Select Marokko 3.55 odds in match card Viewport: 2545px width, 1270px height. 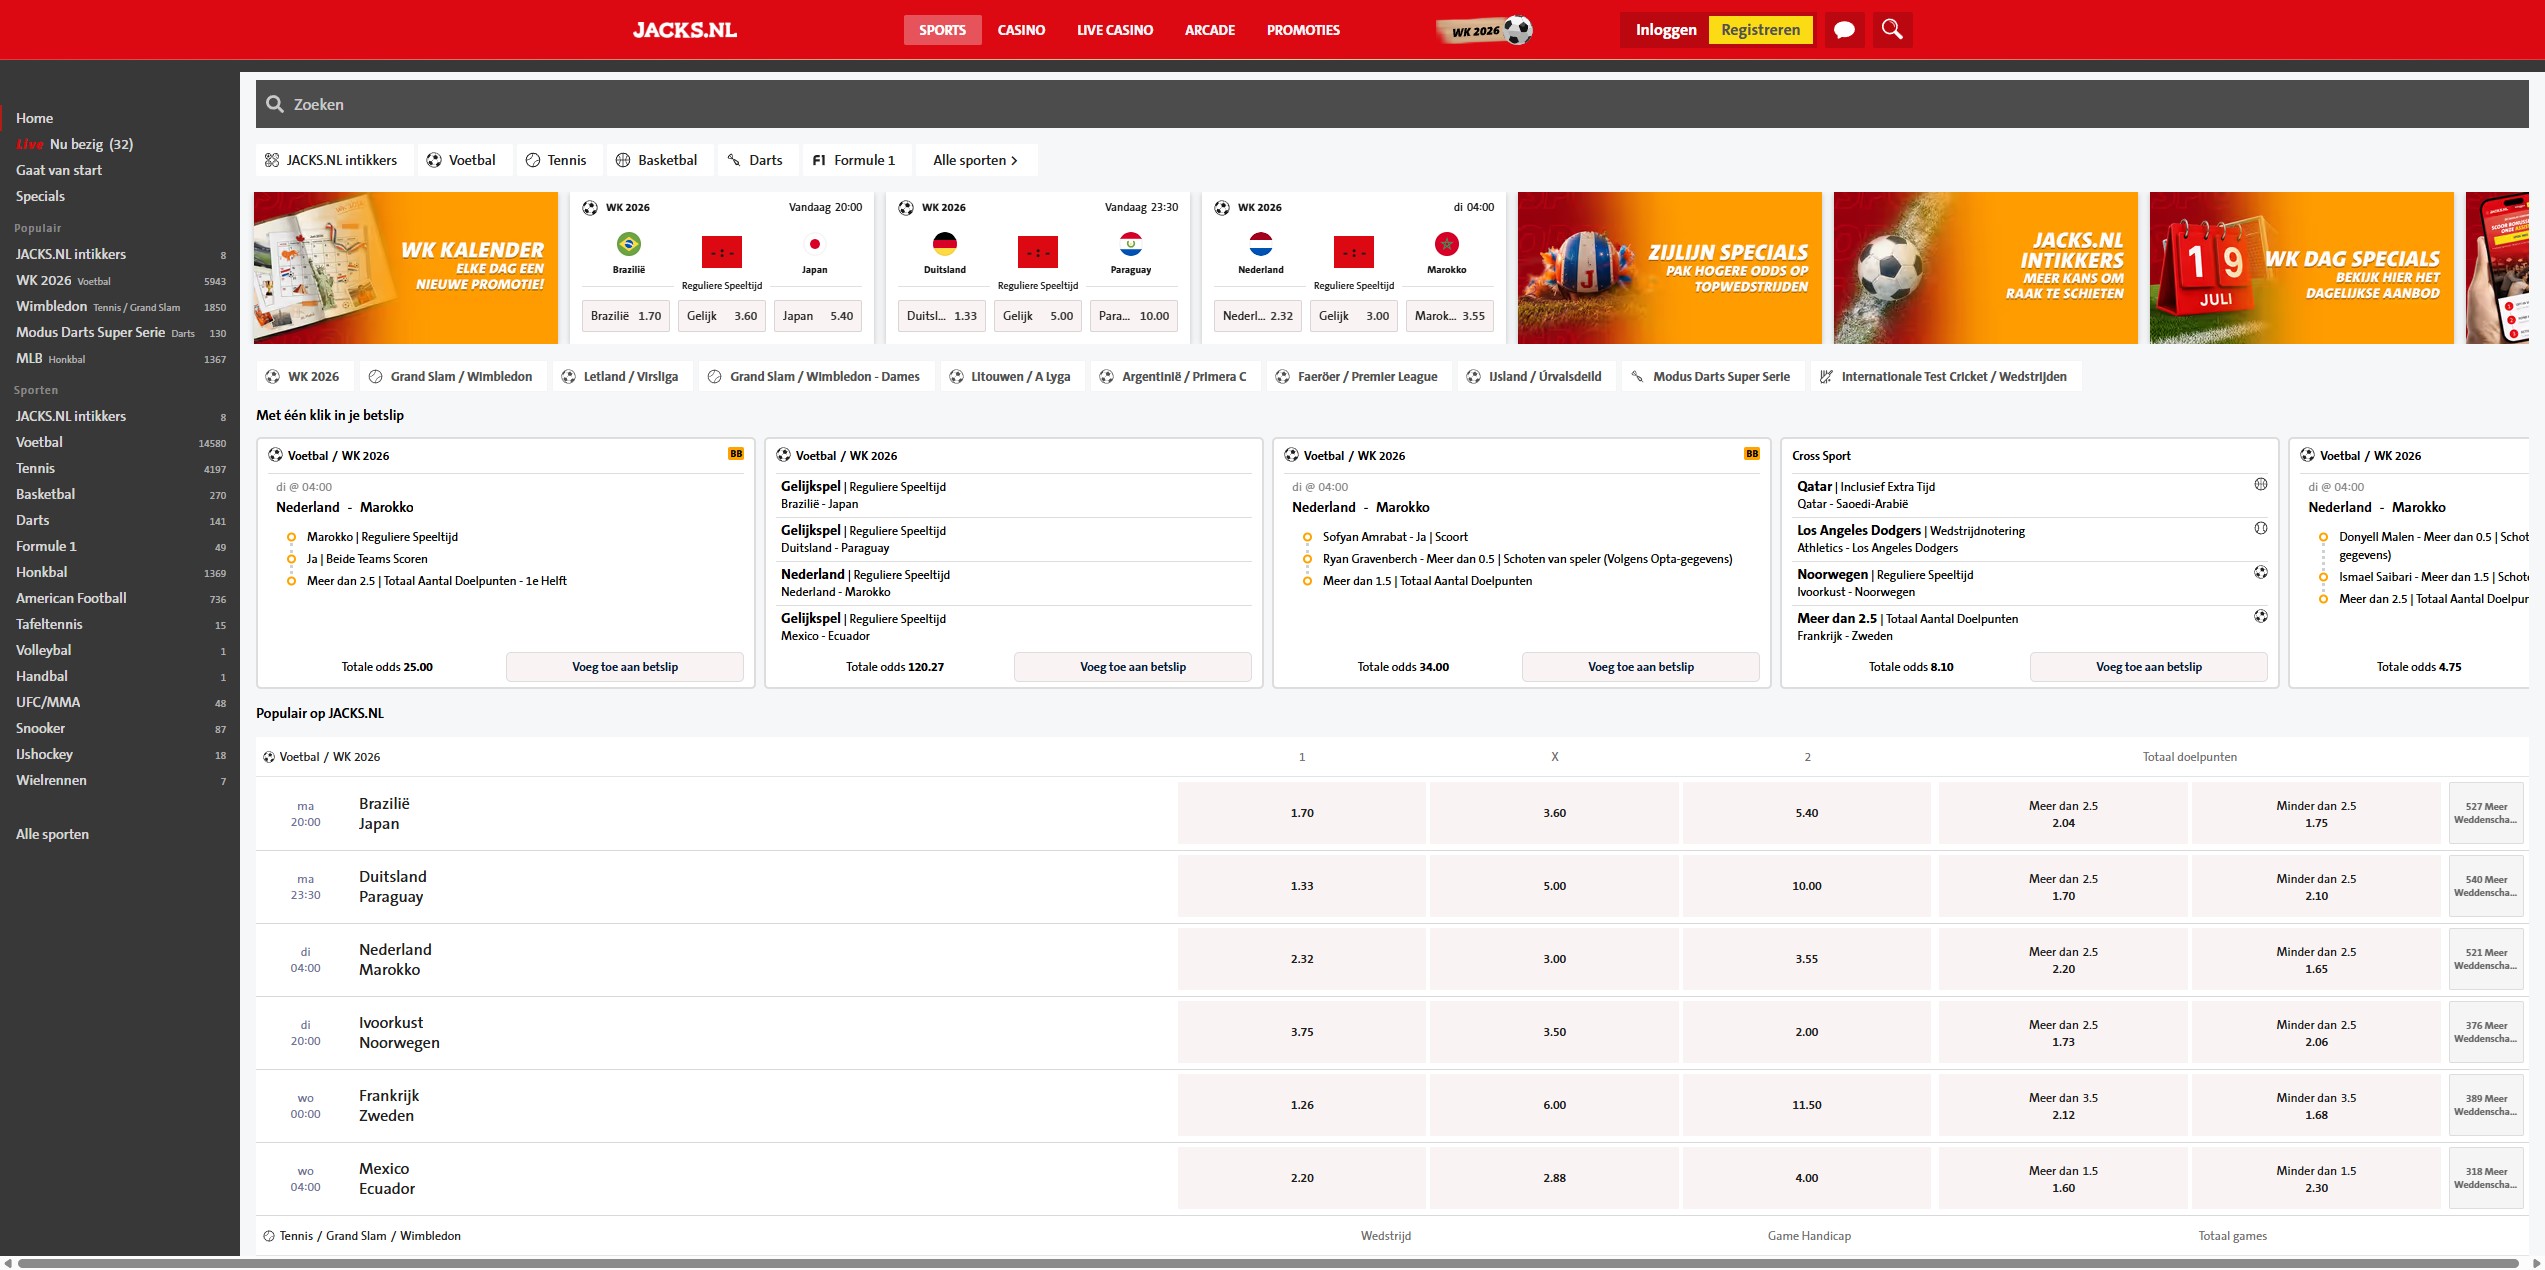pyautogui.click(x=1450, y=316)
